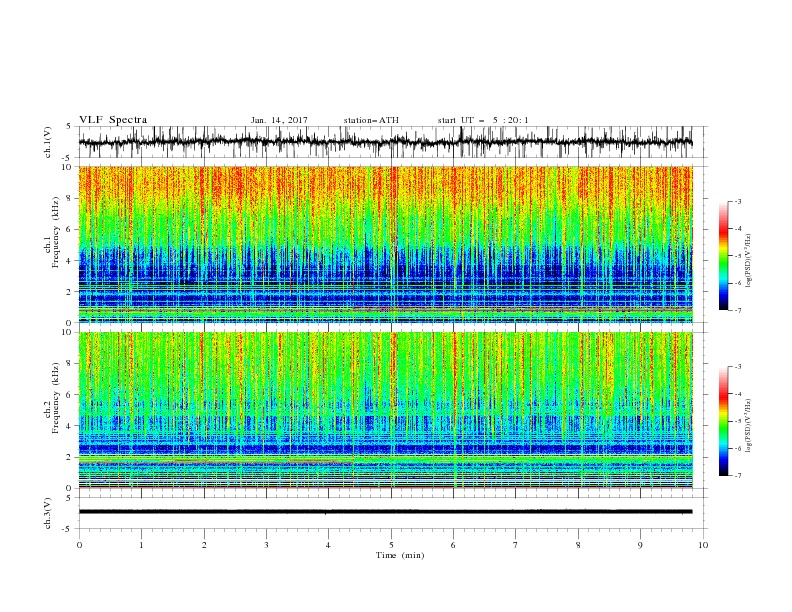Click the '-3' tick on the upper color bar
Screen dimensions: 792x612
[737, 201]
